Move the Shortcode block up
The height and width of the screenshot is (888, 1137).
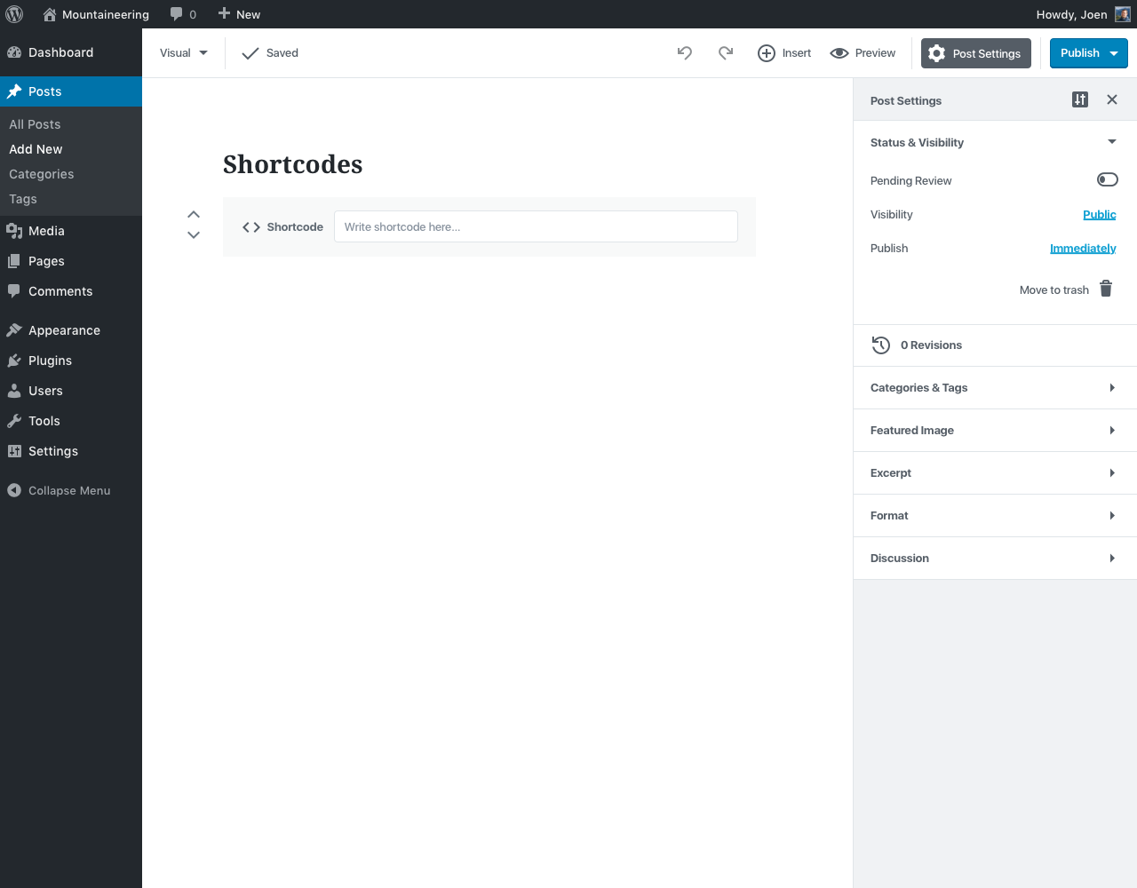[194, 215]
